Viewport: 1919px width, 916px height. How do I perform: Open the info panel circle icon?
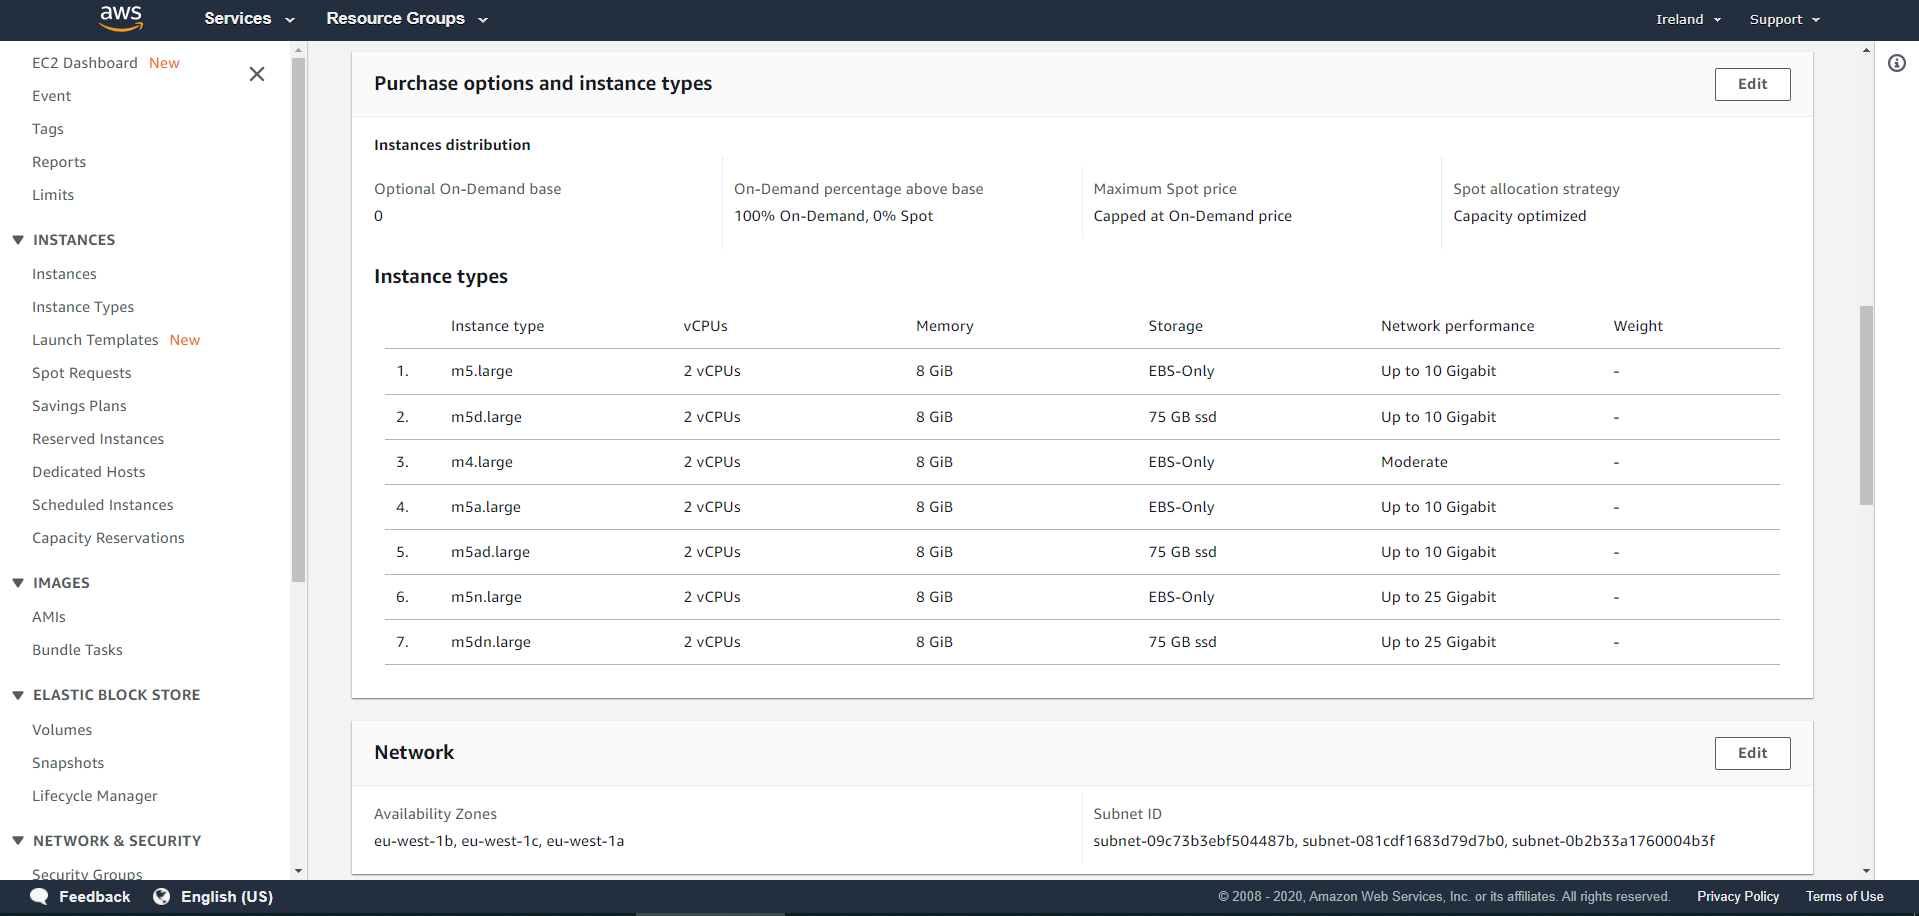click(1897, 63)
